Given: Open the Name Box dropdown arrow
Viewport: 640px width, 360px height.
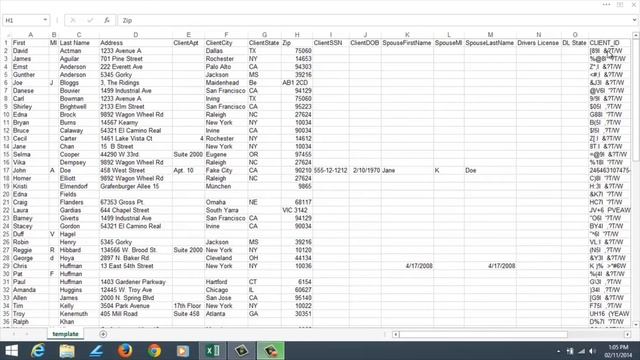Looking at the screenshot, I should [44, 20].
